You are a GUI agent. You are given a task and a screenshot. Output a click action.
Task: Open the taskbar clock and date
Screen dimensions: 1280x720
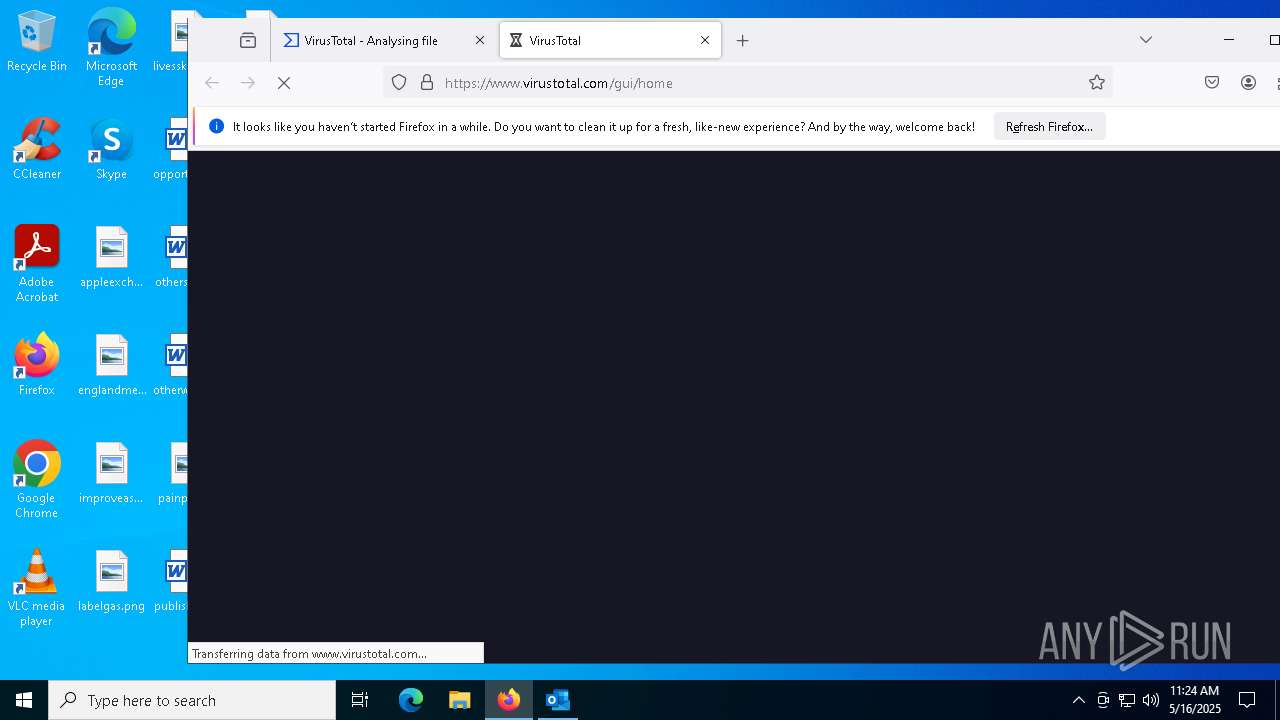click(x=1195, y=700)
